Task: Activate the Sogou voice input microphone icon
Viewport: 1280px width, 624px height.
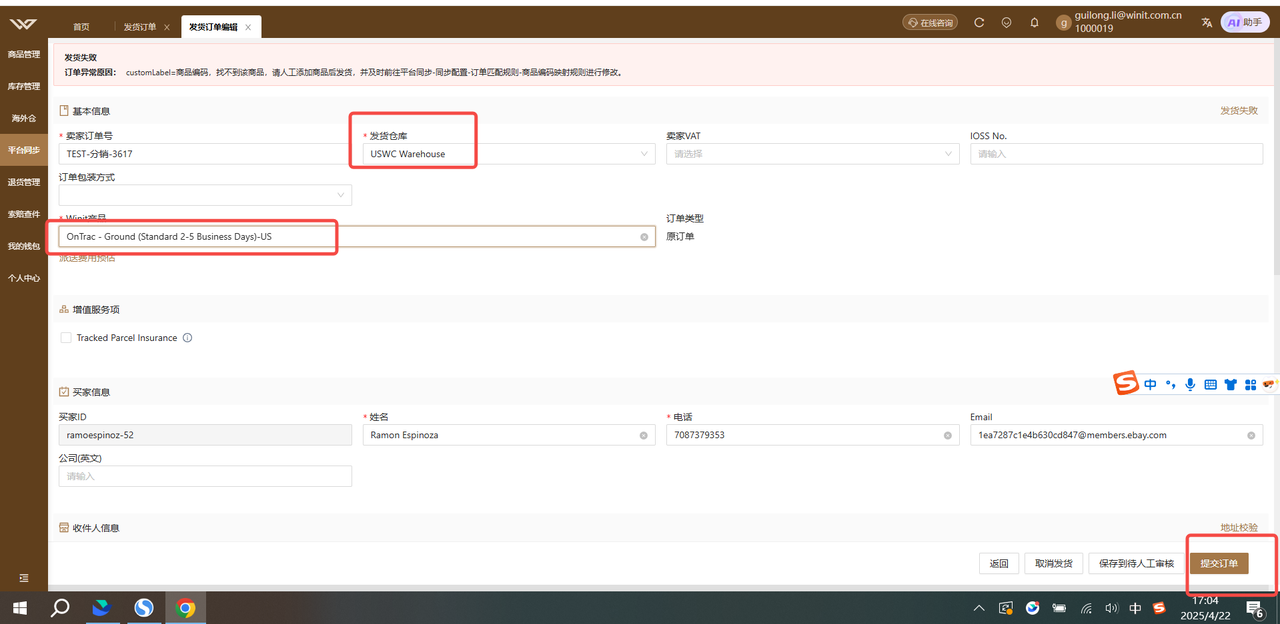Action: pyautogui.click(x=1190, y=383)
